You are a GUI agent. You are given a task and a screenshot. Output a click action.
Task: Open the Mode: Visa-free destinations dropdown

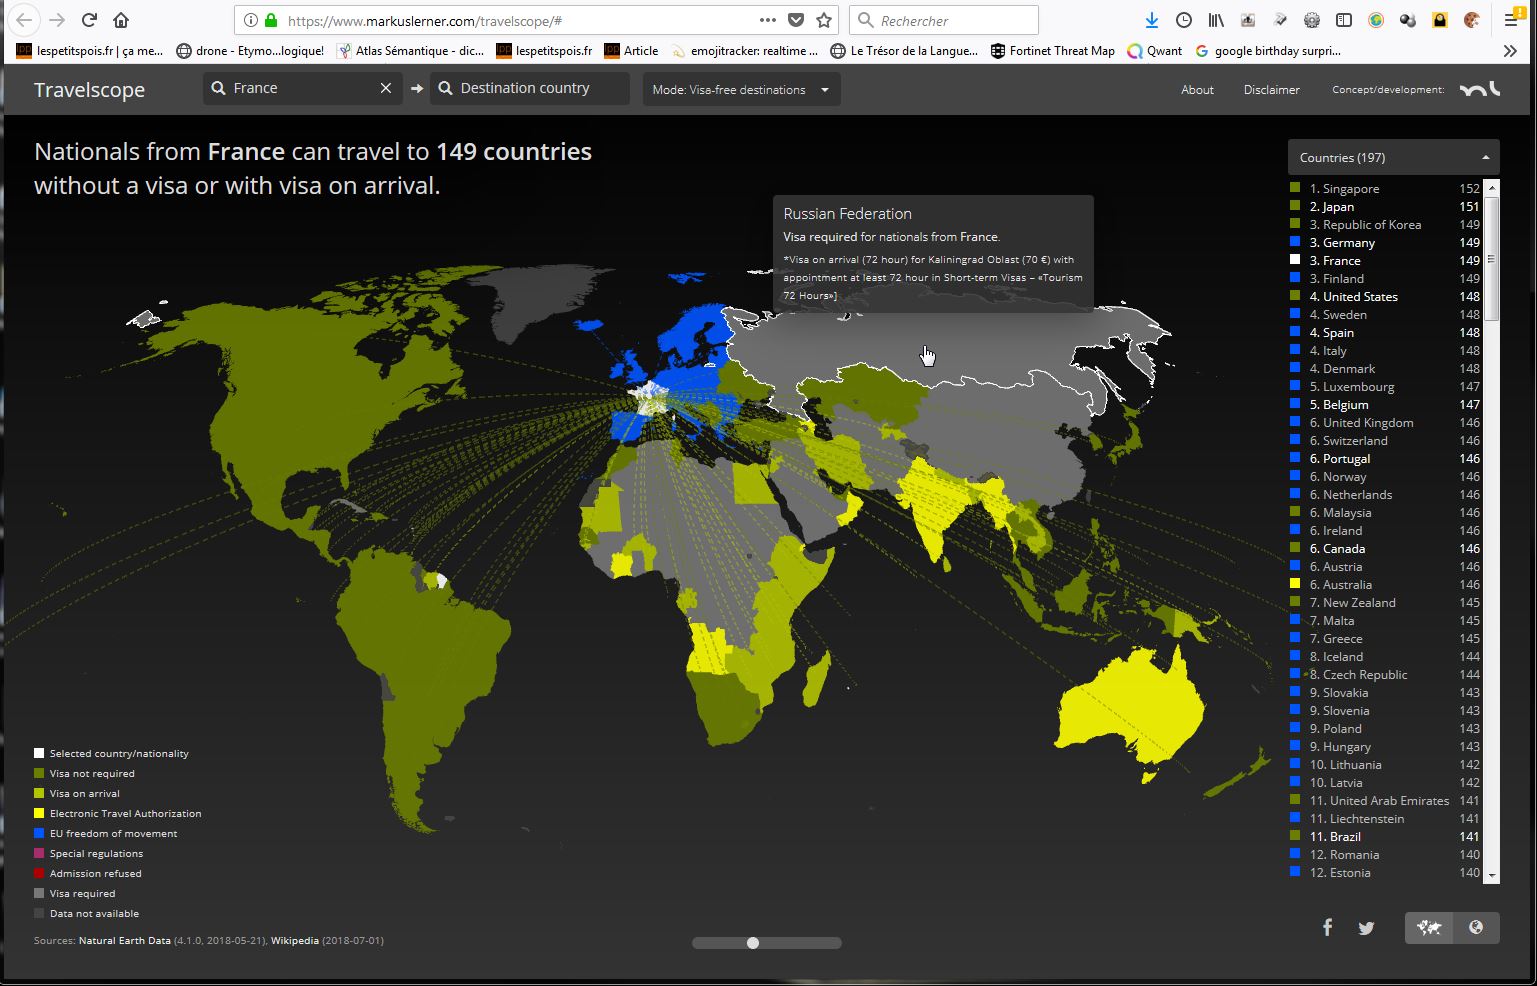[740, 89]
